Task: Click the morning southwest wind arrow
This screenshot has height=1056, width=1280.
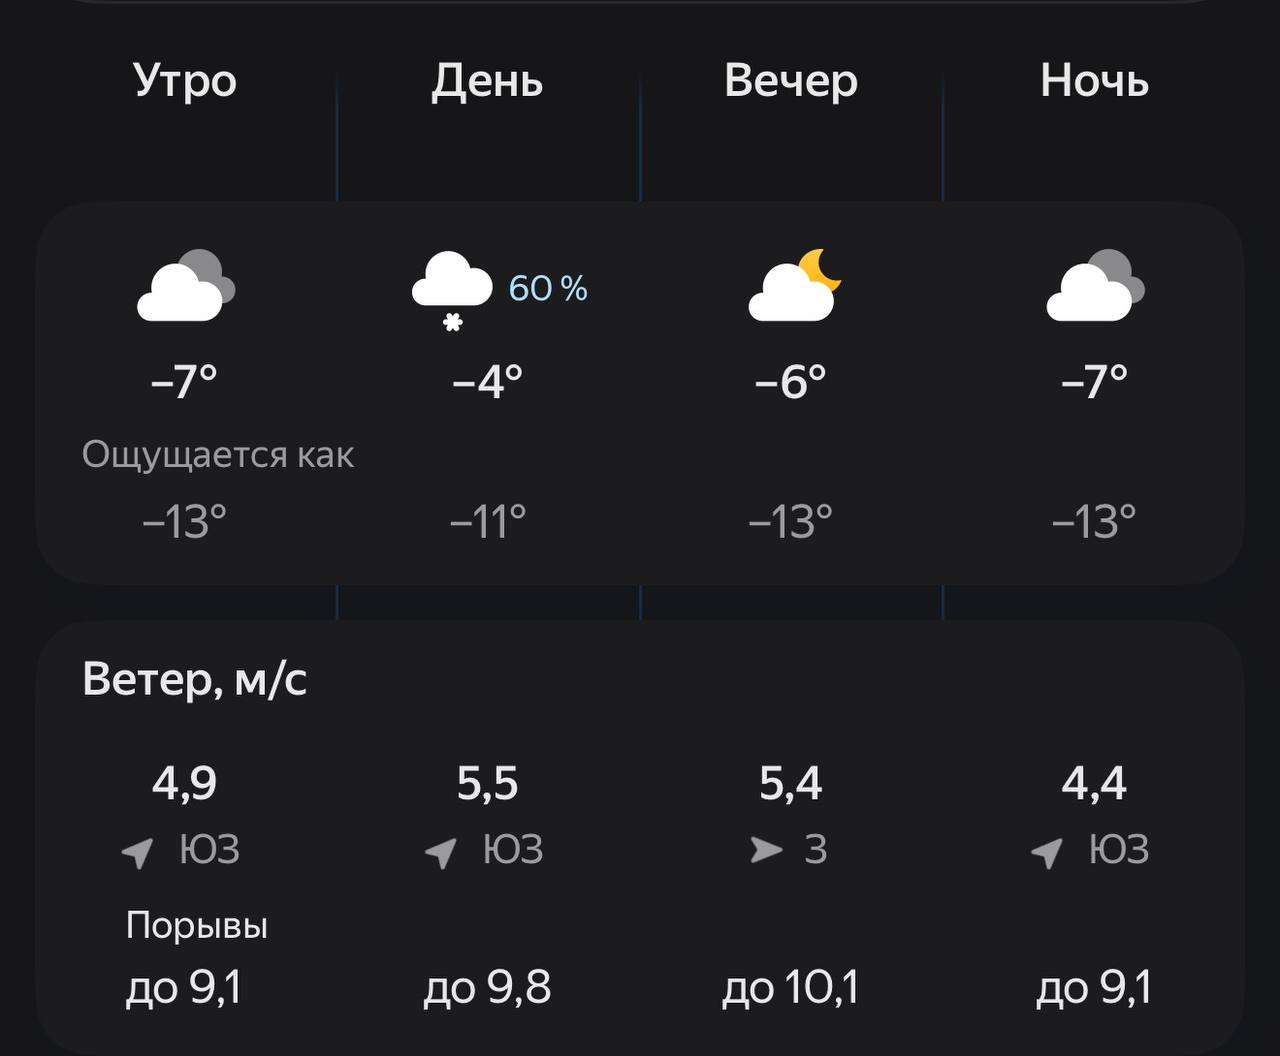Action: [x=138, y=852]
